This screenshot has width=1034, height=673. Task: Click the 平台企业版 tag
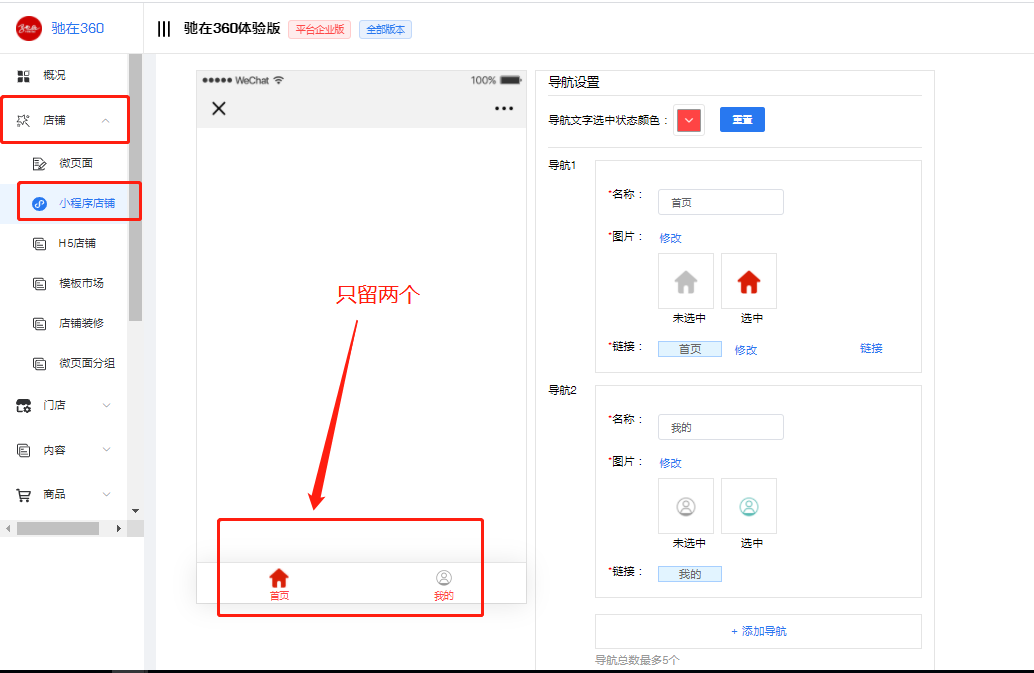(x=320, y=30)
